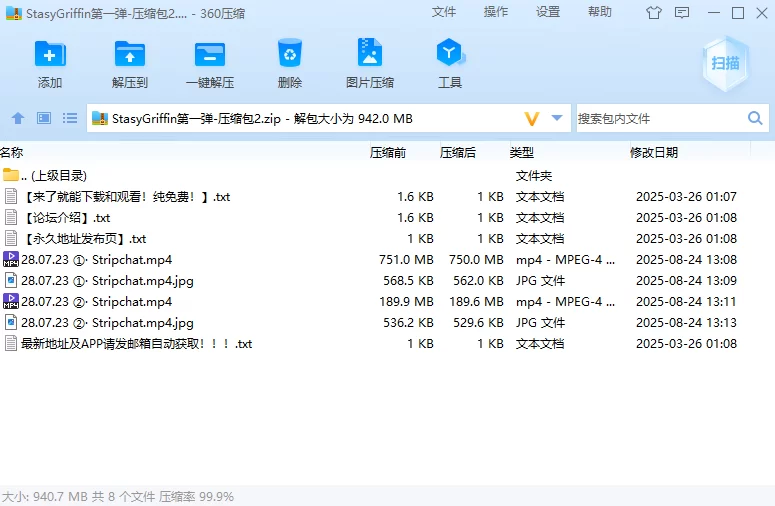
Task: Open the 图片压缩 image compression tool
Action: (x=370, y=52)
